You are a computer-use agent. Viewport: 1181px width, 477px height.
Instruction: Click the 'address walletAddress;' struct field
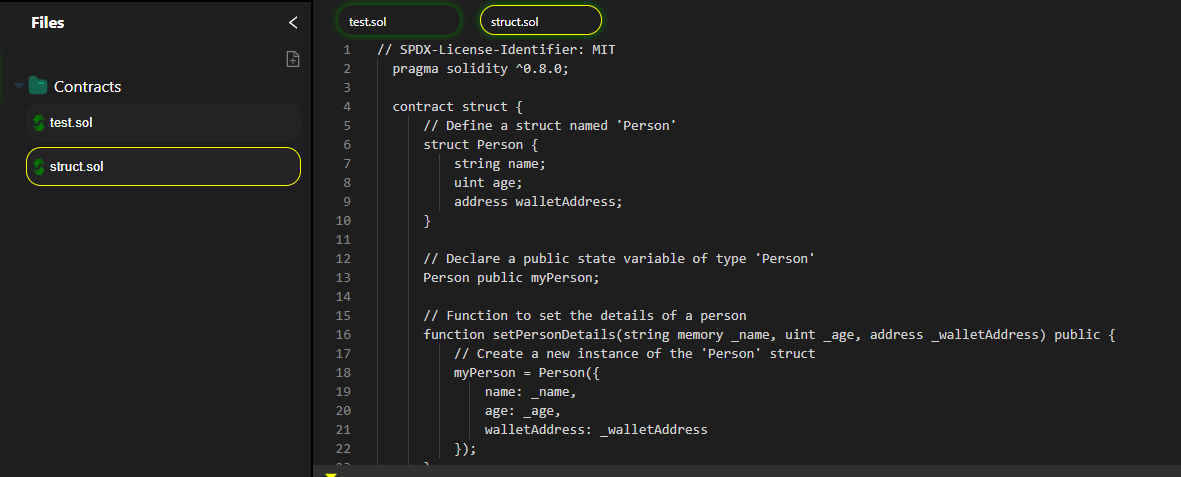tap(537, 201)
